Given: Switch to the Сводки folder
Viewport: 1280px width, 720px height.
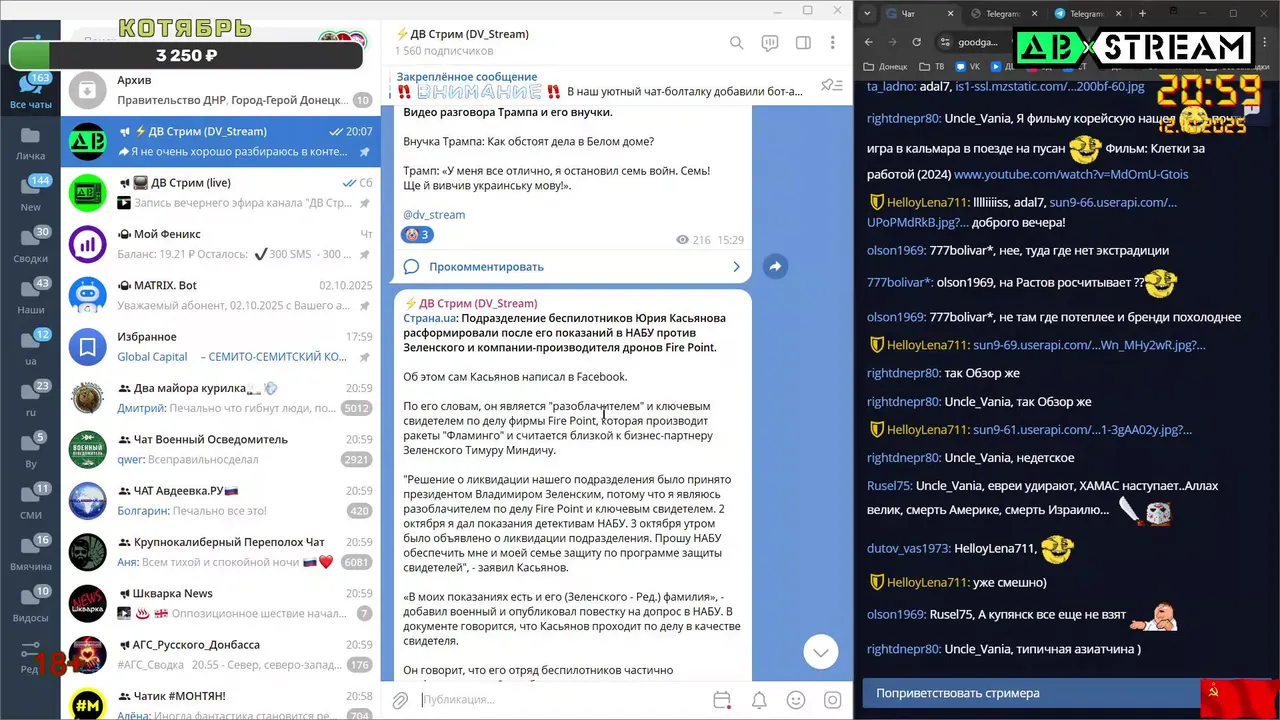Looking at the screenshot, I should coord(30,246).
